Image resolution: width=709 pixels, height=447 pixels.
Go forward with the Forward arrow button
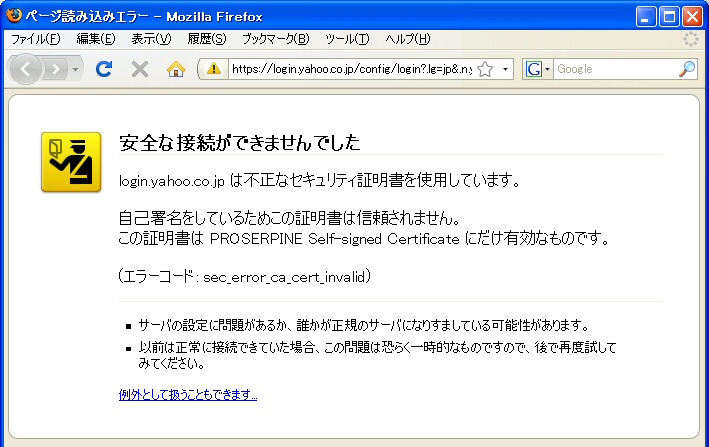coord(56,69)
